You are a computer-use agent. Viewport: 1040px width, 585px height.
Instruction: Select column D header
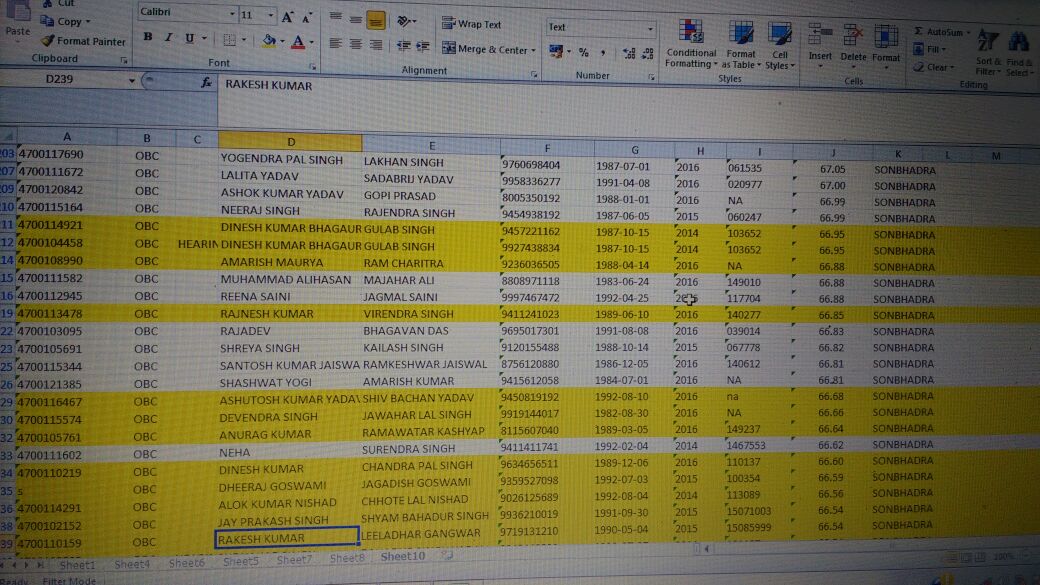click(291, 141)
